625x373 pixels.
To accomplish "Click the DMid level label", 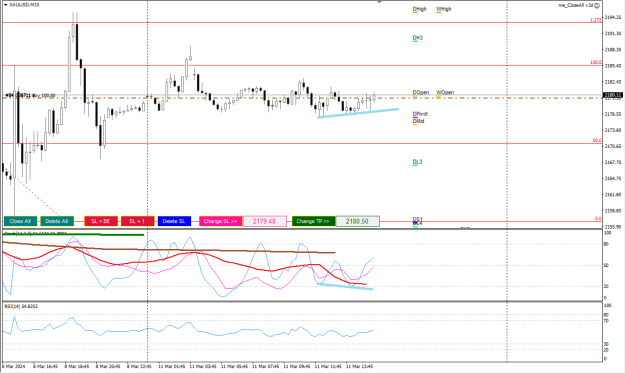I will click(x=418, y=121).
